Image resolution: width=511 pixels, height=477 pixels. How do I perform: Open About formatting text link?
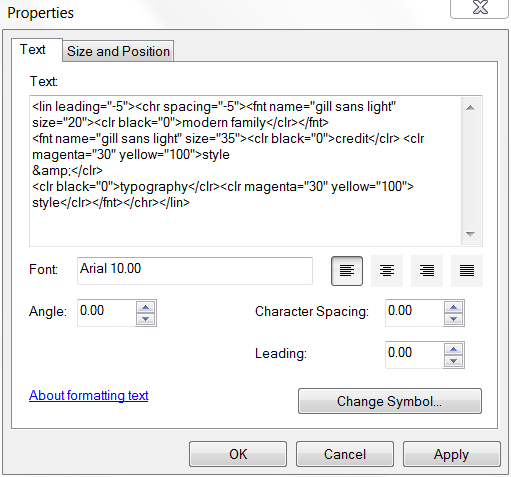[x=89, y=396]
